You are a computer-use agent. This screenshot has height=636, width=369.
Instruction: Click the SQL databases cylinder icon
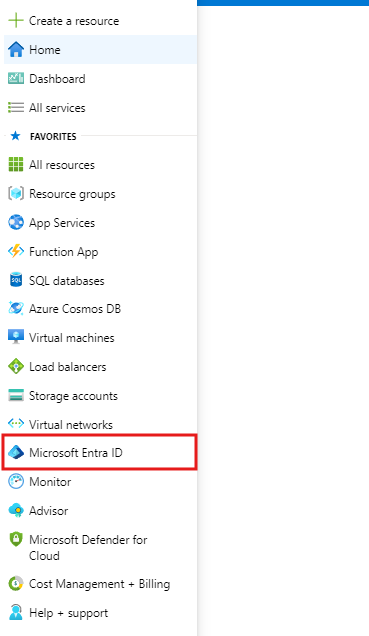16,280
